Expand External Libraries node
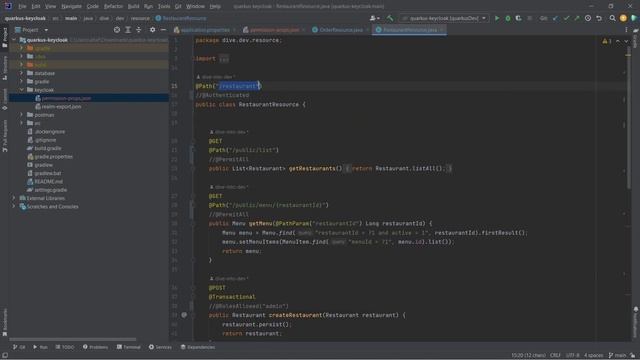 tap(14, 198)
